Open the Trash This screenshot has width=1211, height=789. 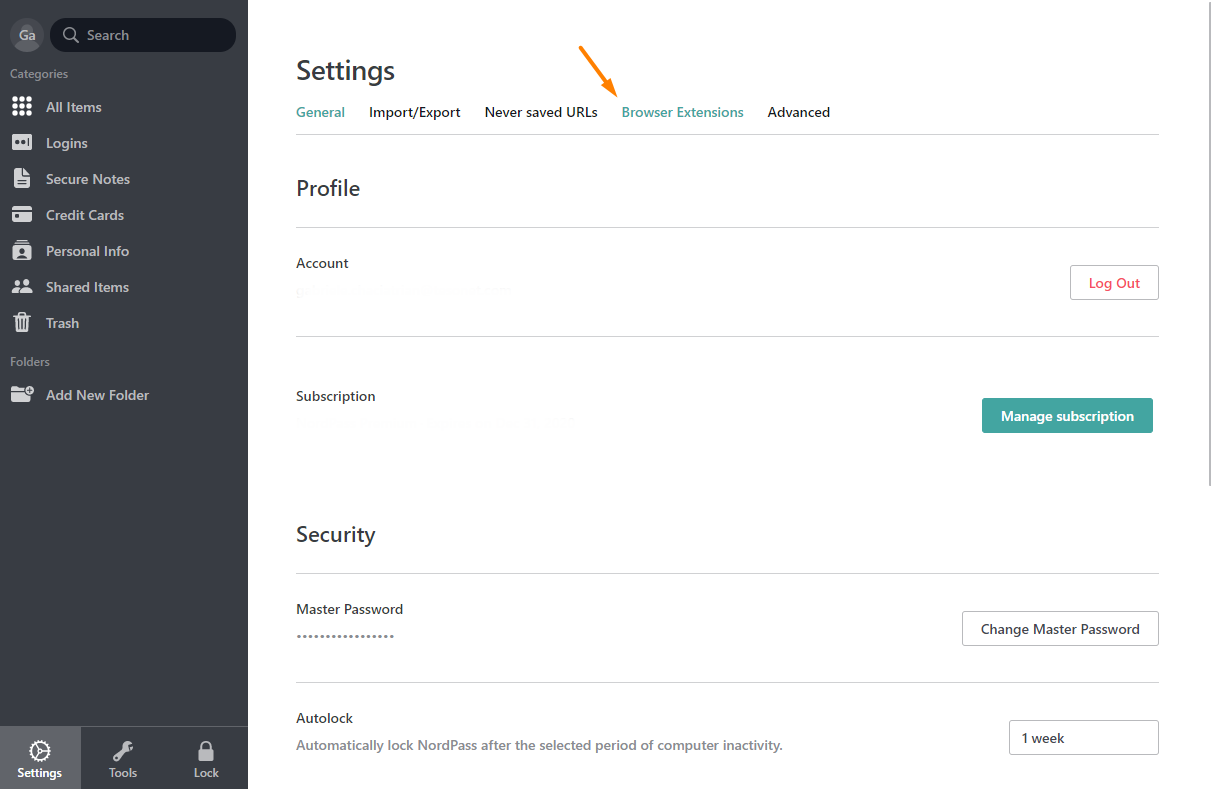63,322
